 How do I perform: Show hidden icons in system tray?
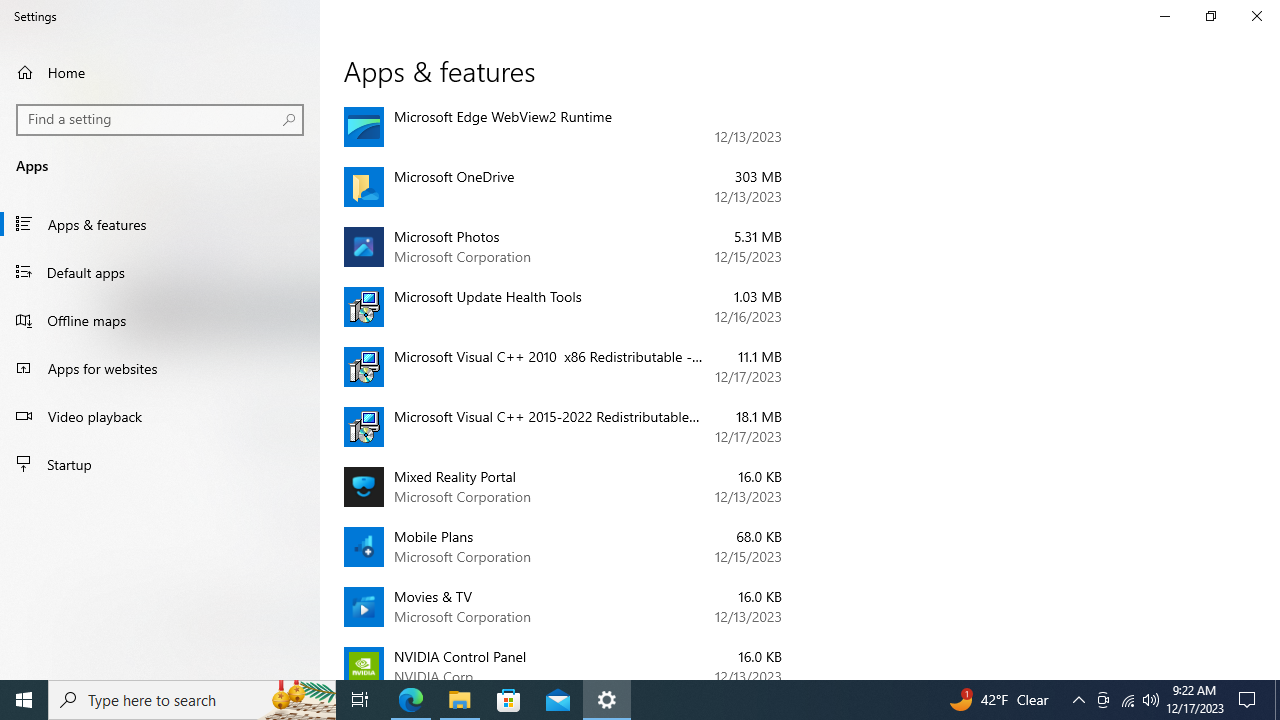pos(1078,700)
